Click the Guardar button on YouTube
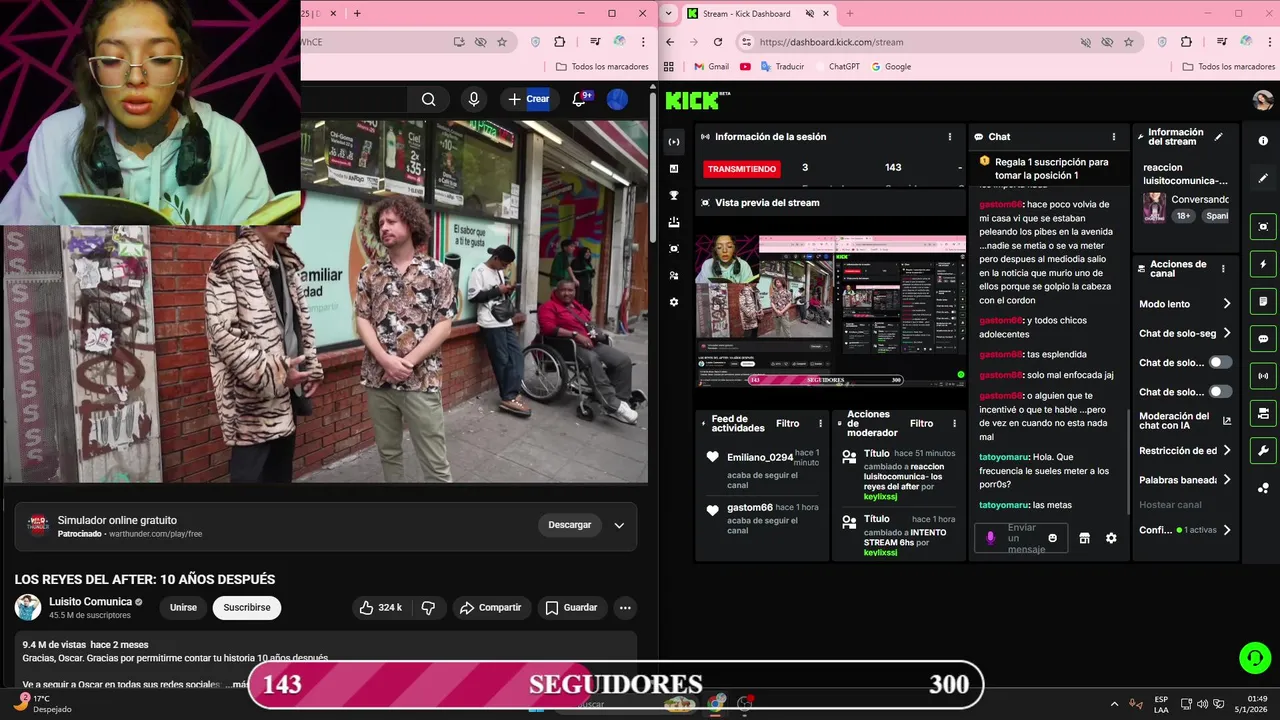This screenshot has width=1280, height=720. pyautogui.click(x=571, y=607)
